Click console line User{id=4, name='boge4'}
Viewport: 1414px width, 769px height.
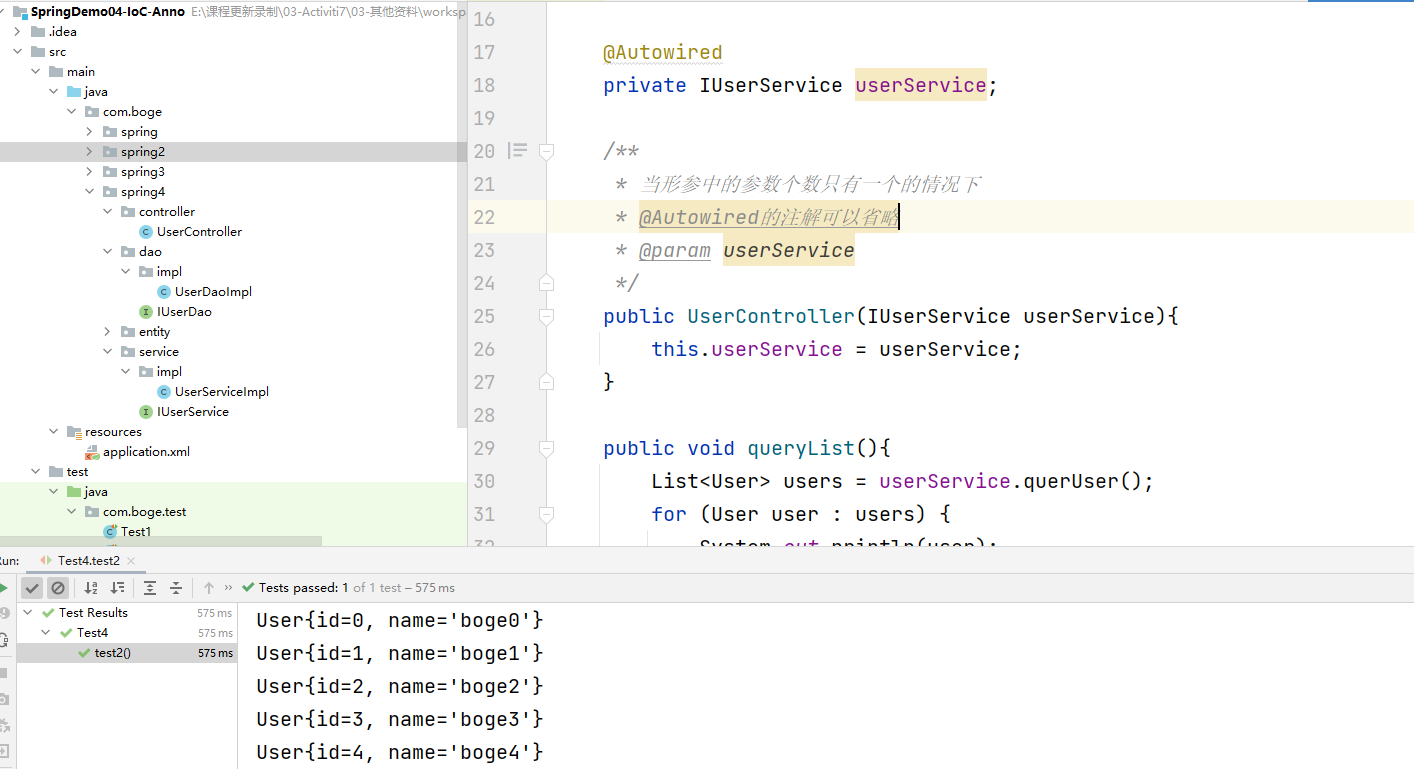(400, 752)
